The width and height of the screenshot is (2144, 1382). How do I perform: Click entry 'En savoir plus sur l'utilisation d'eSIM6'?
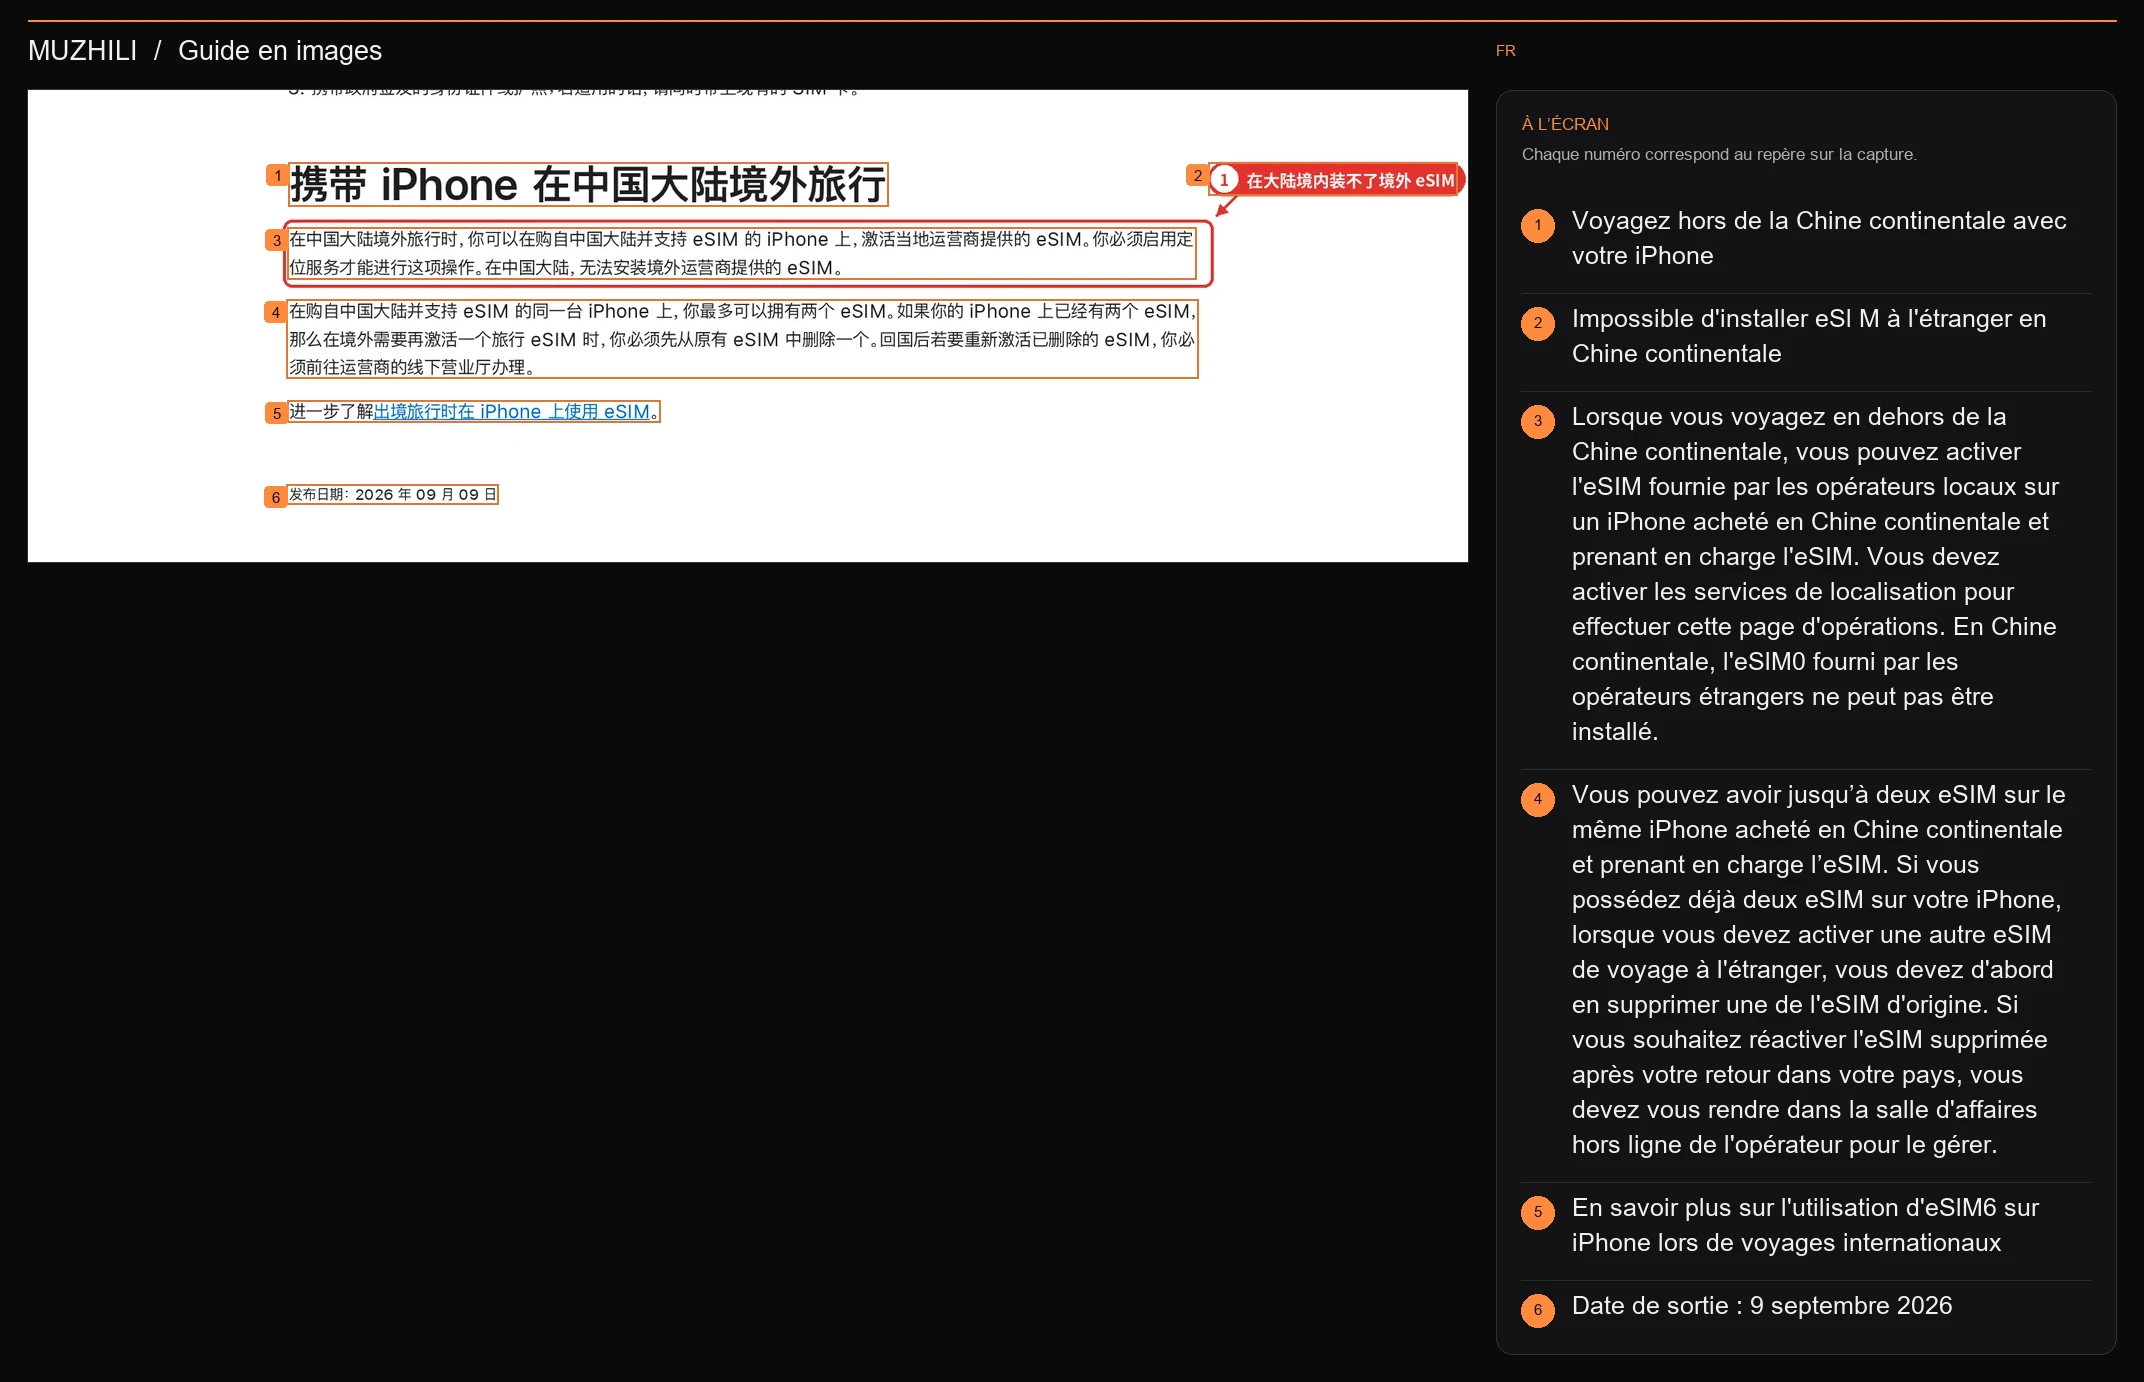(x=1805, y=1225)
